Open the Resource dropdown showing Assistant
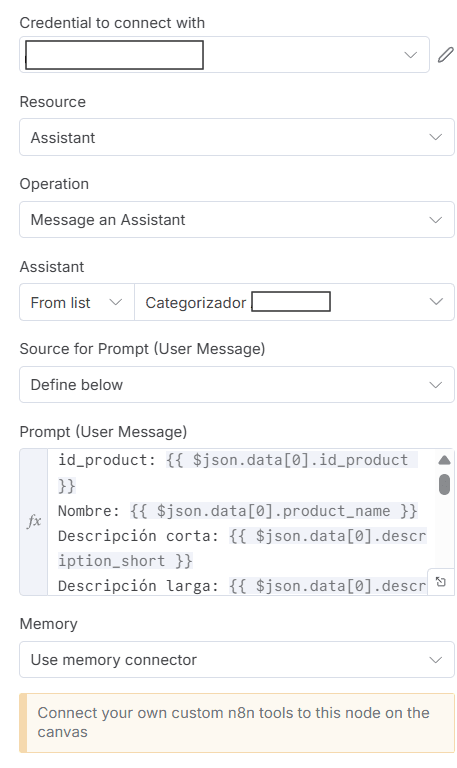Screen dimensions: 457x768 237,137
